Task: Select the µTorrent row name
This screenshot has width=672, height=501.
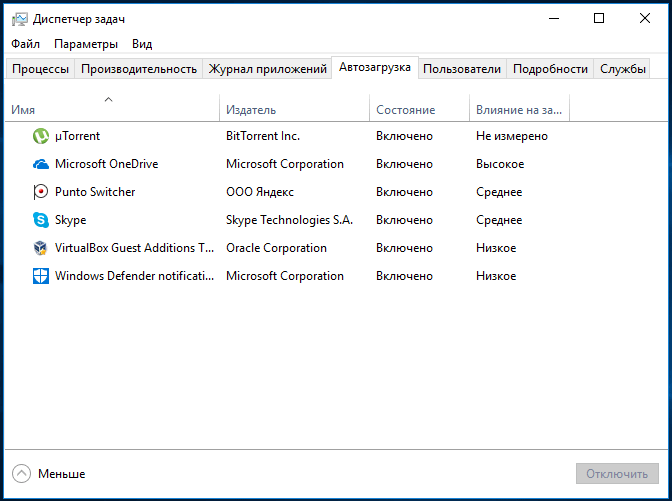Action: pyautogui.click(x=78, y=136)
